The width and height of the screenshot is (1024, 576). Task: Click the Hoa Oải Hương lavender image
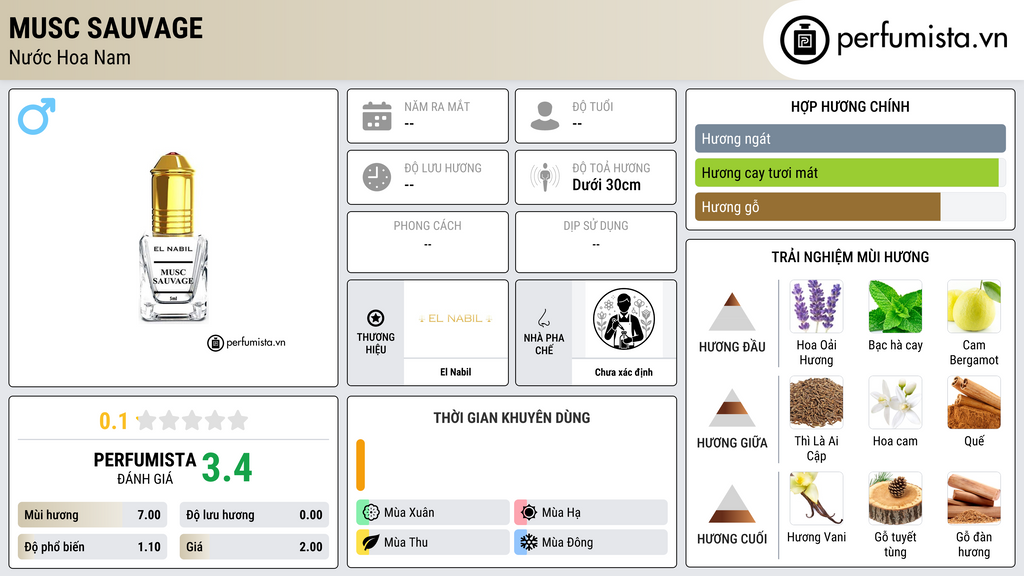(816, 306)
